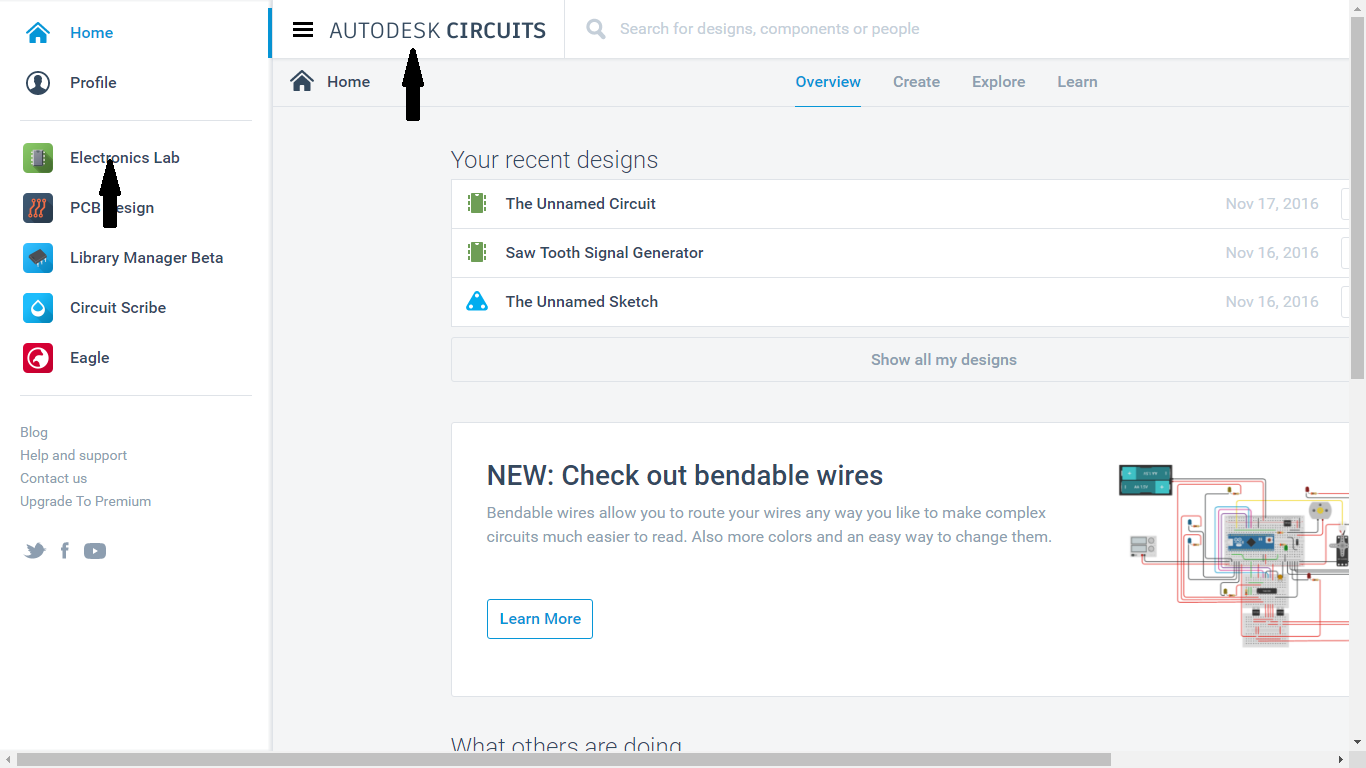
Task: Switch to the Create tab
Action: tap(916, 82)
